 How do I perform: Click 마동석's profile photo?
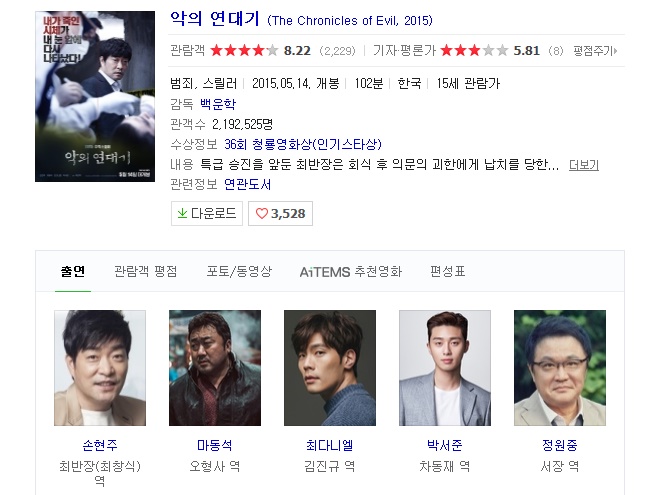coord(215,368)
